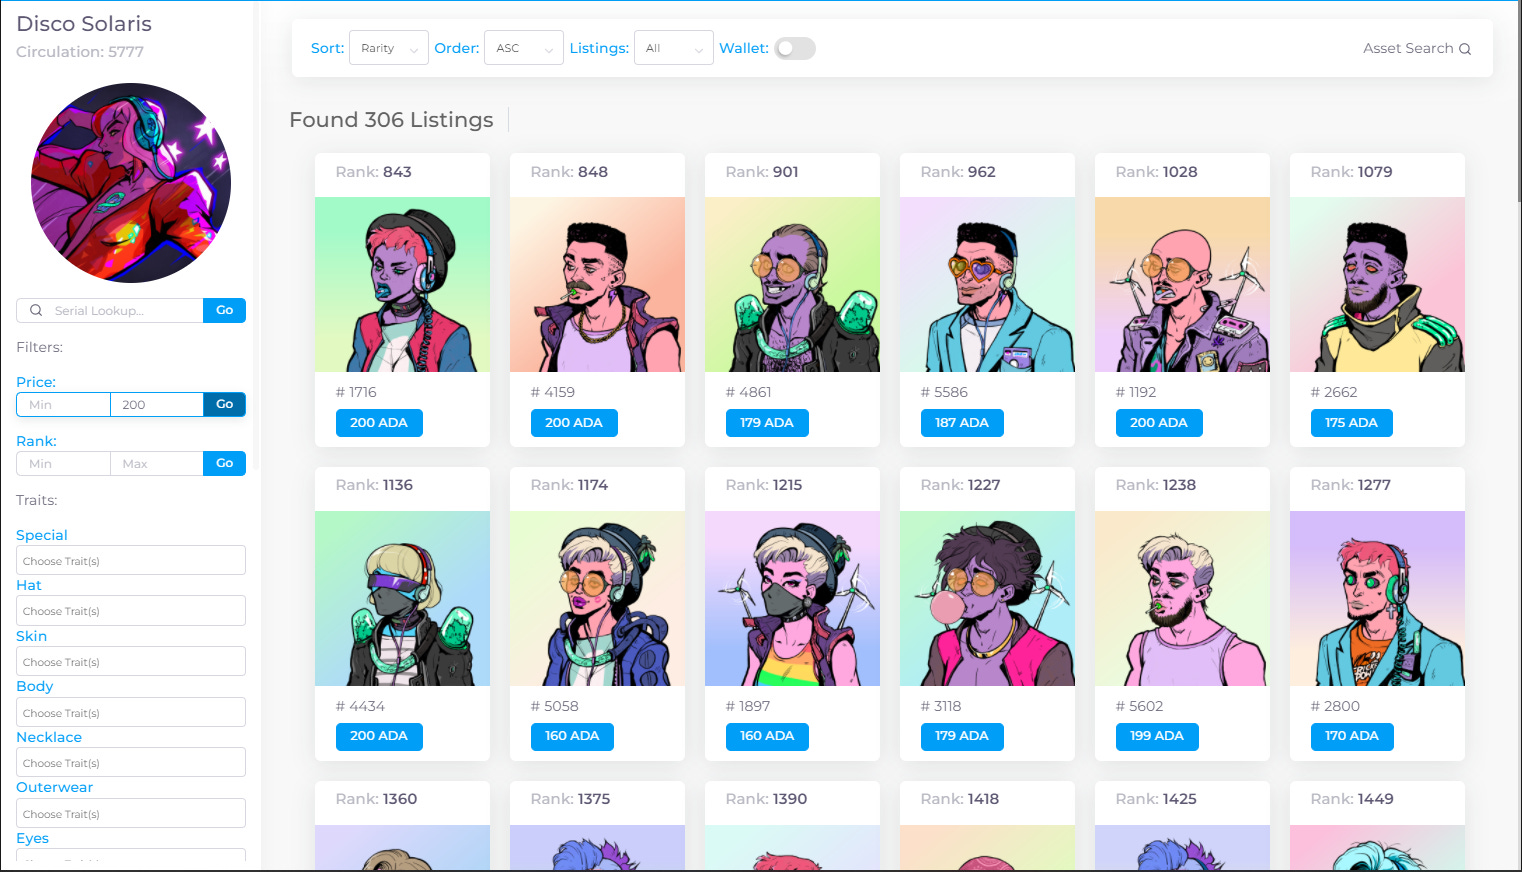This screenshot has height=872, width=1522.
Task: Open the Rank 1028 NFT image
Action: coord(1182,284)
